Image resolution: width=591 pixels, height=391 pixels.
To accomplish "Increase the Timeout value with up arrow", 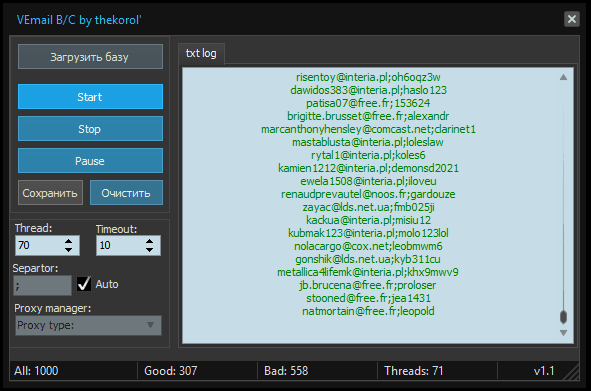I will 150,241.
